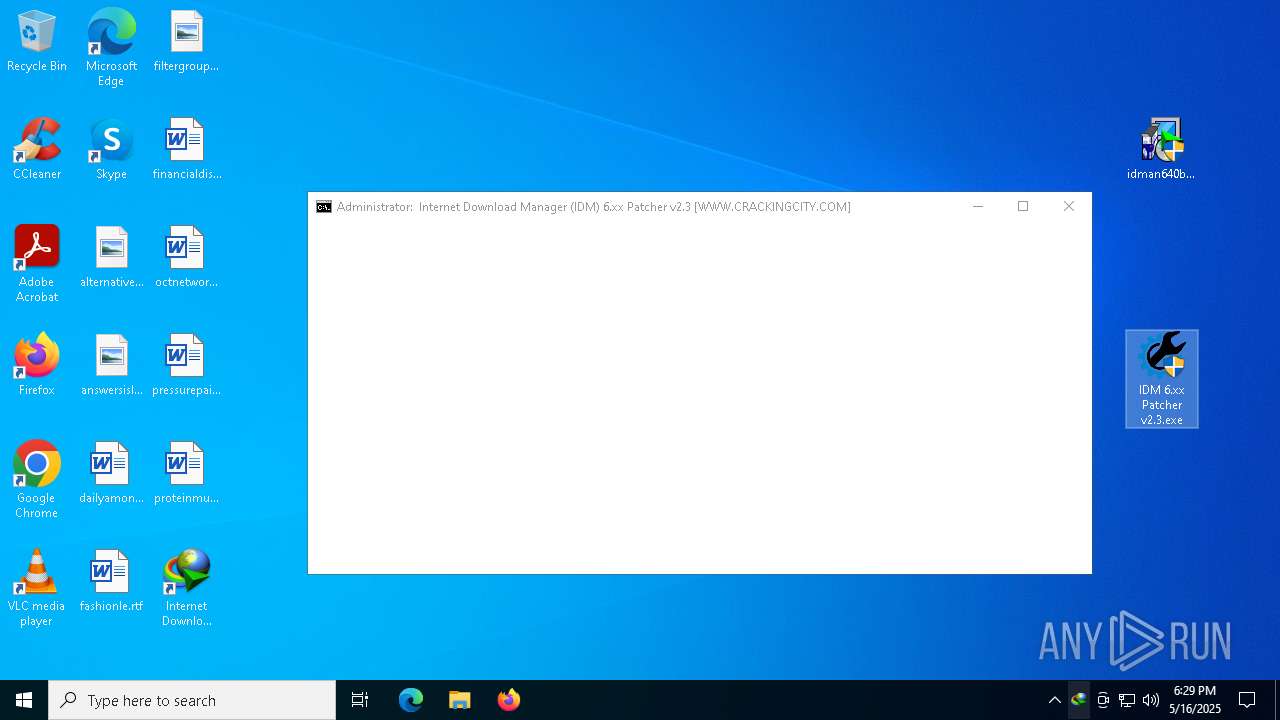Select the dailyamon Word document icon
1280x720 pixels.
tap(111, 473)
